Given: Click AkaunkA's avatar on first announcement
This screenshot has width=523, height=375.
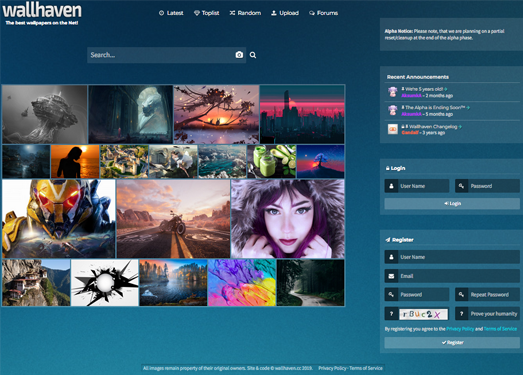Looking at the screenshot, I should 393,92.
